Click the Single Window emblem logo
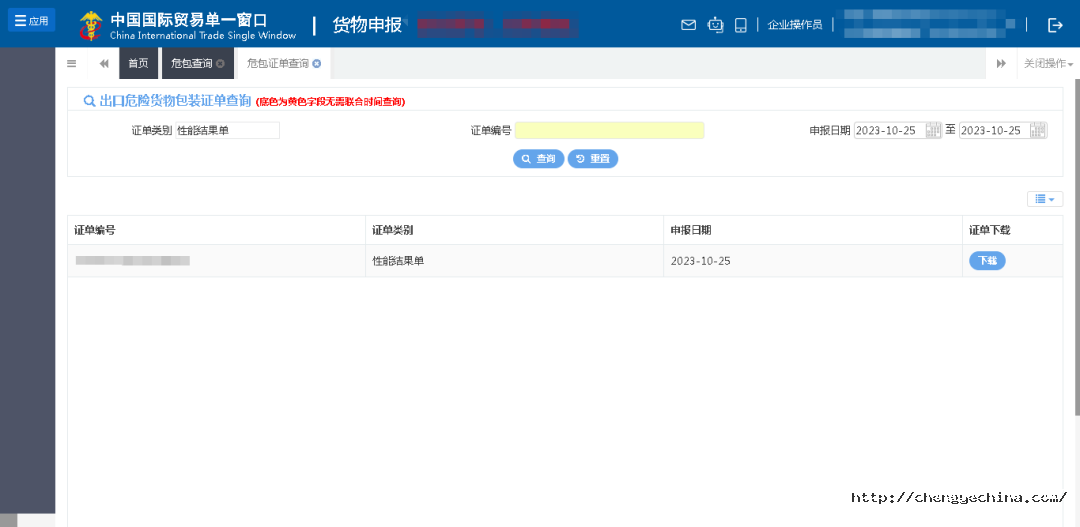1080x527 pixels. pos(91,25)
